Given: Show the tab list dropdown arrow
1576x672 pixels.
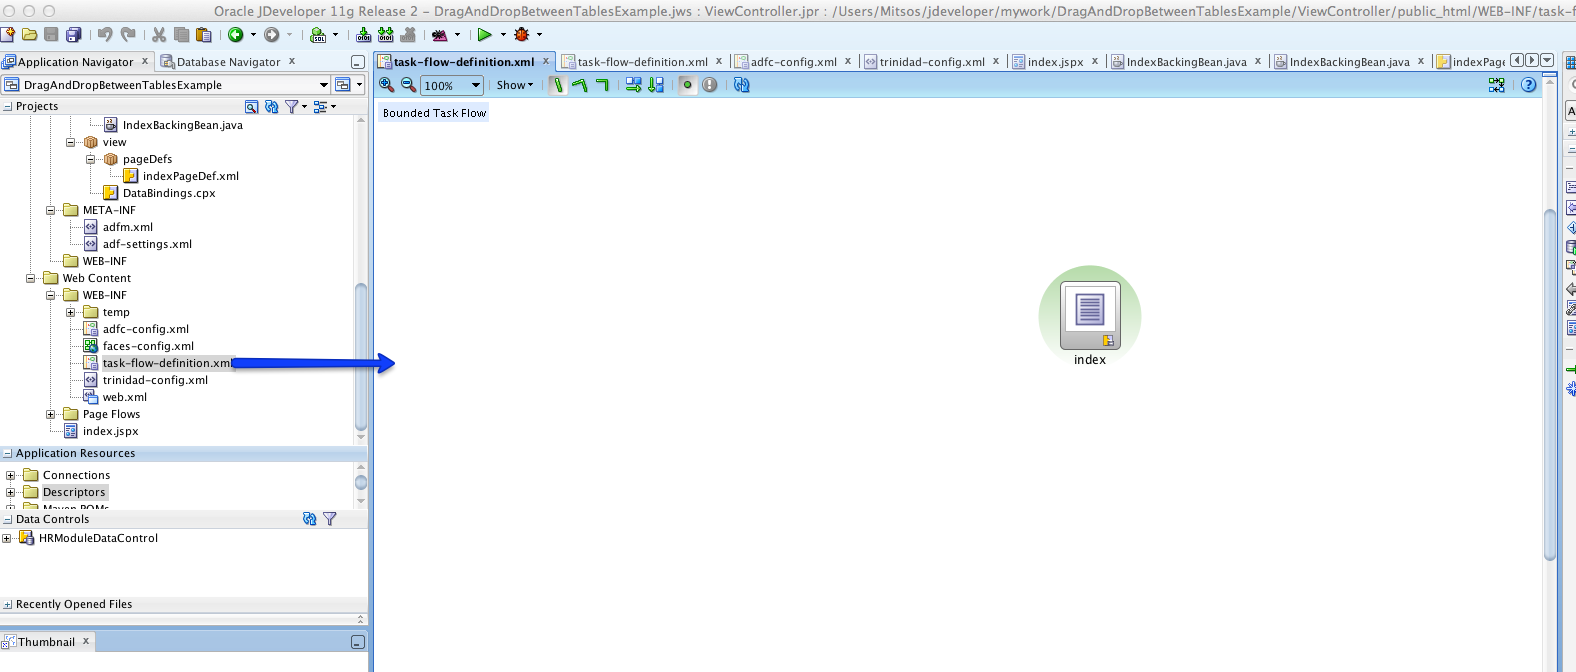Looking at the screenshot, I should coord(1548,61).
